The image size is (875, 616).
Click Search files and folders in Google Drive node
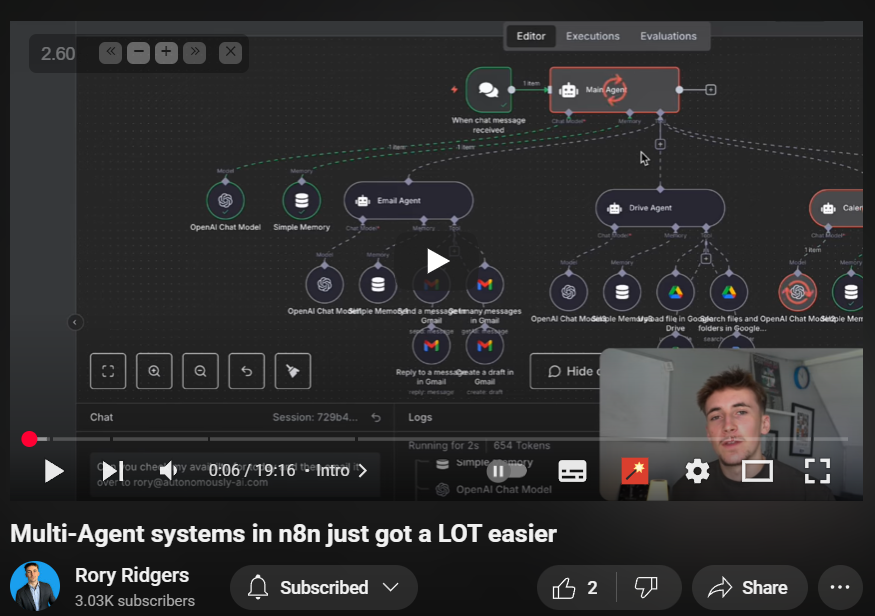coord(729,292)
